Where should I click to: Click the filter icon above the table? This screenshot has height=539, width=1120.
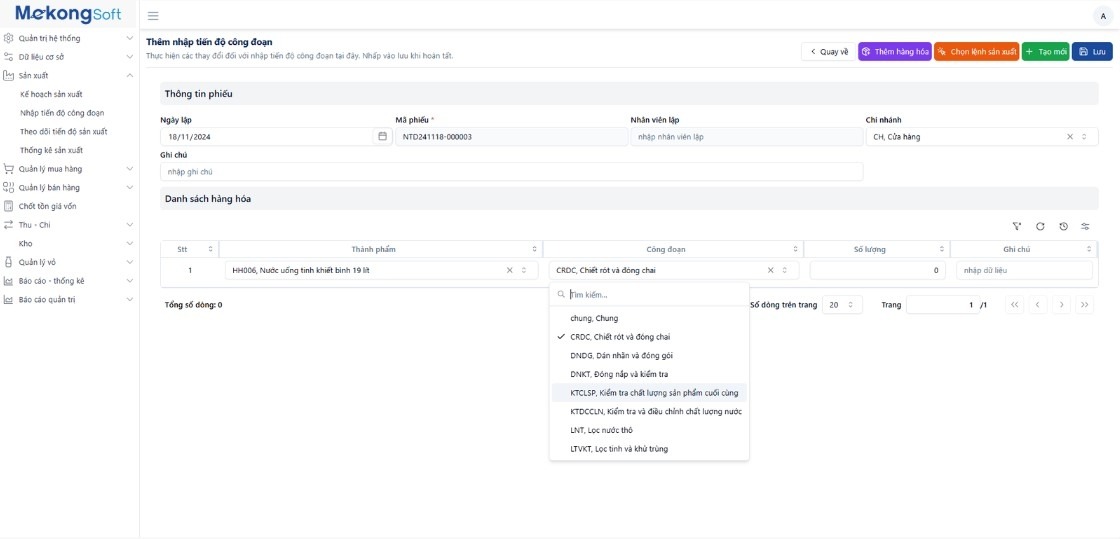[x=1017, y=226]
